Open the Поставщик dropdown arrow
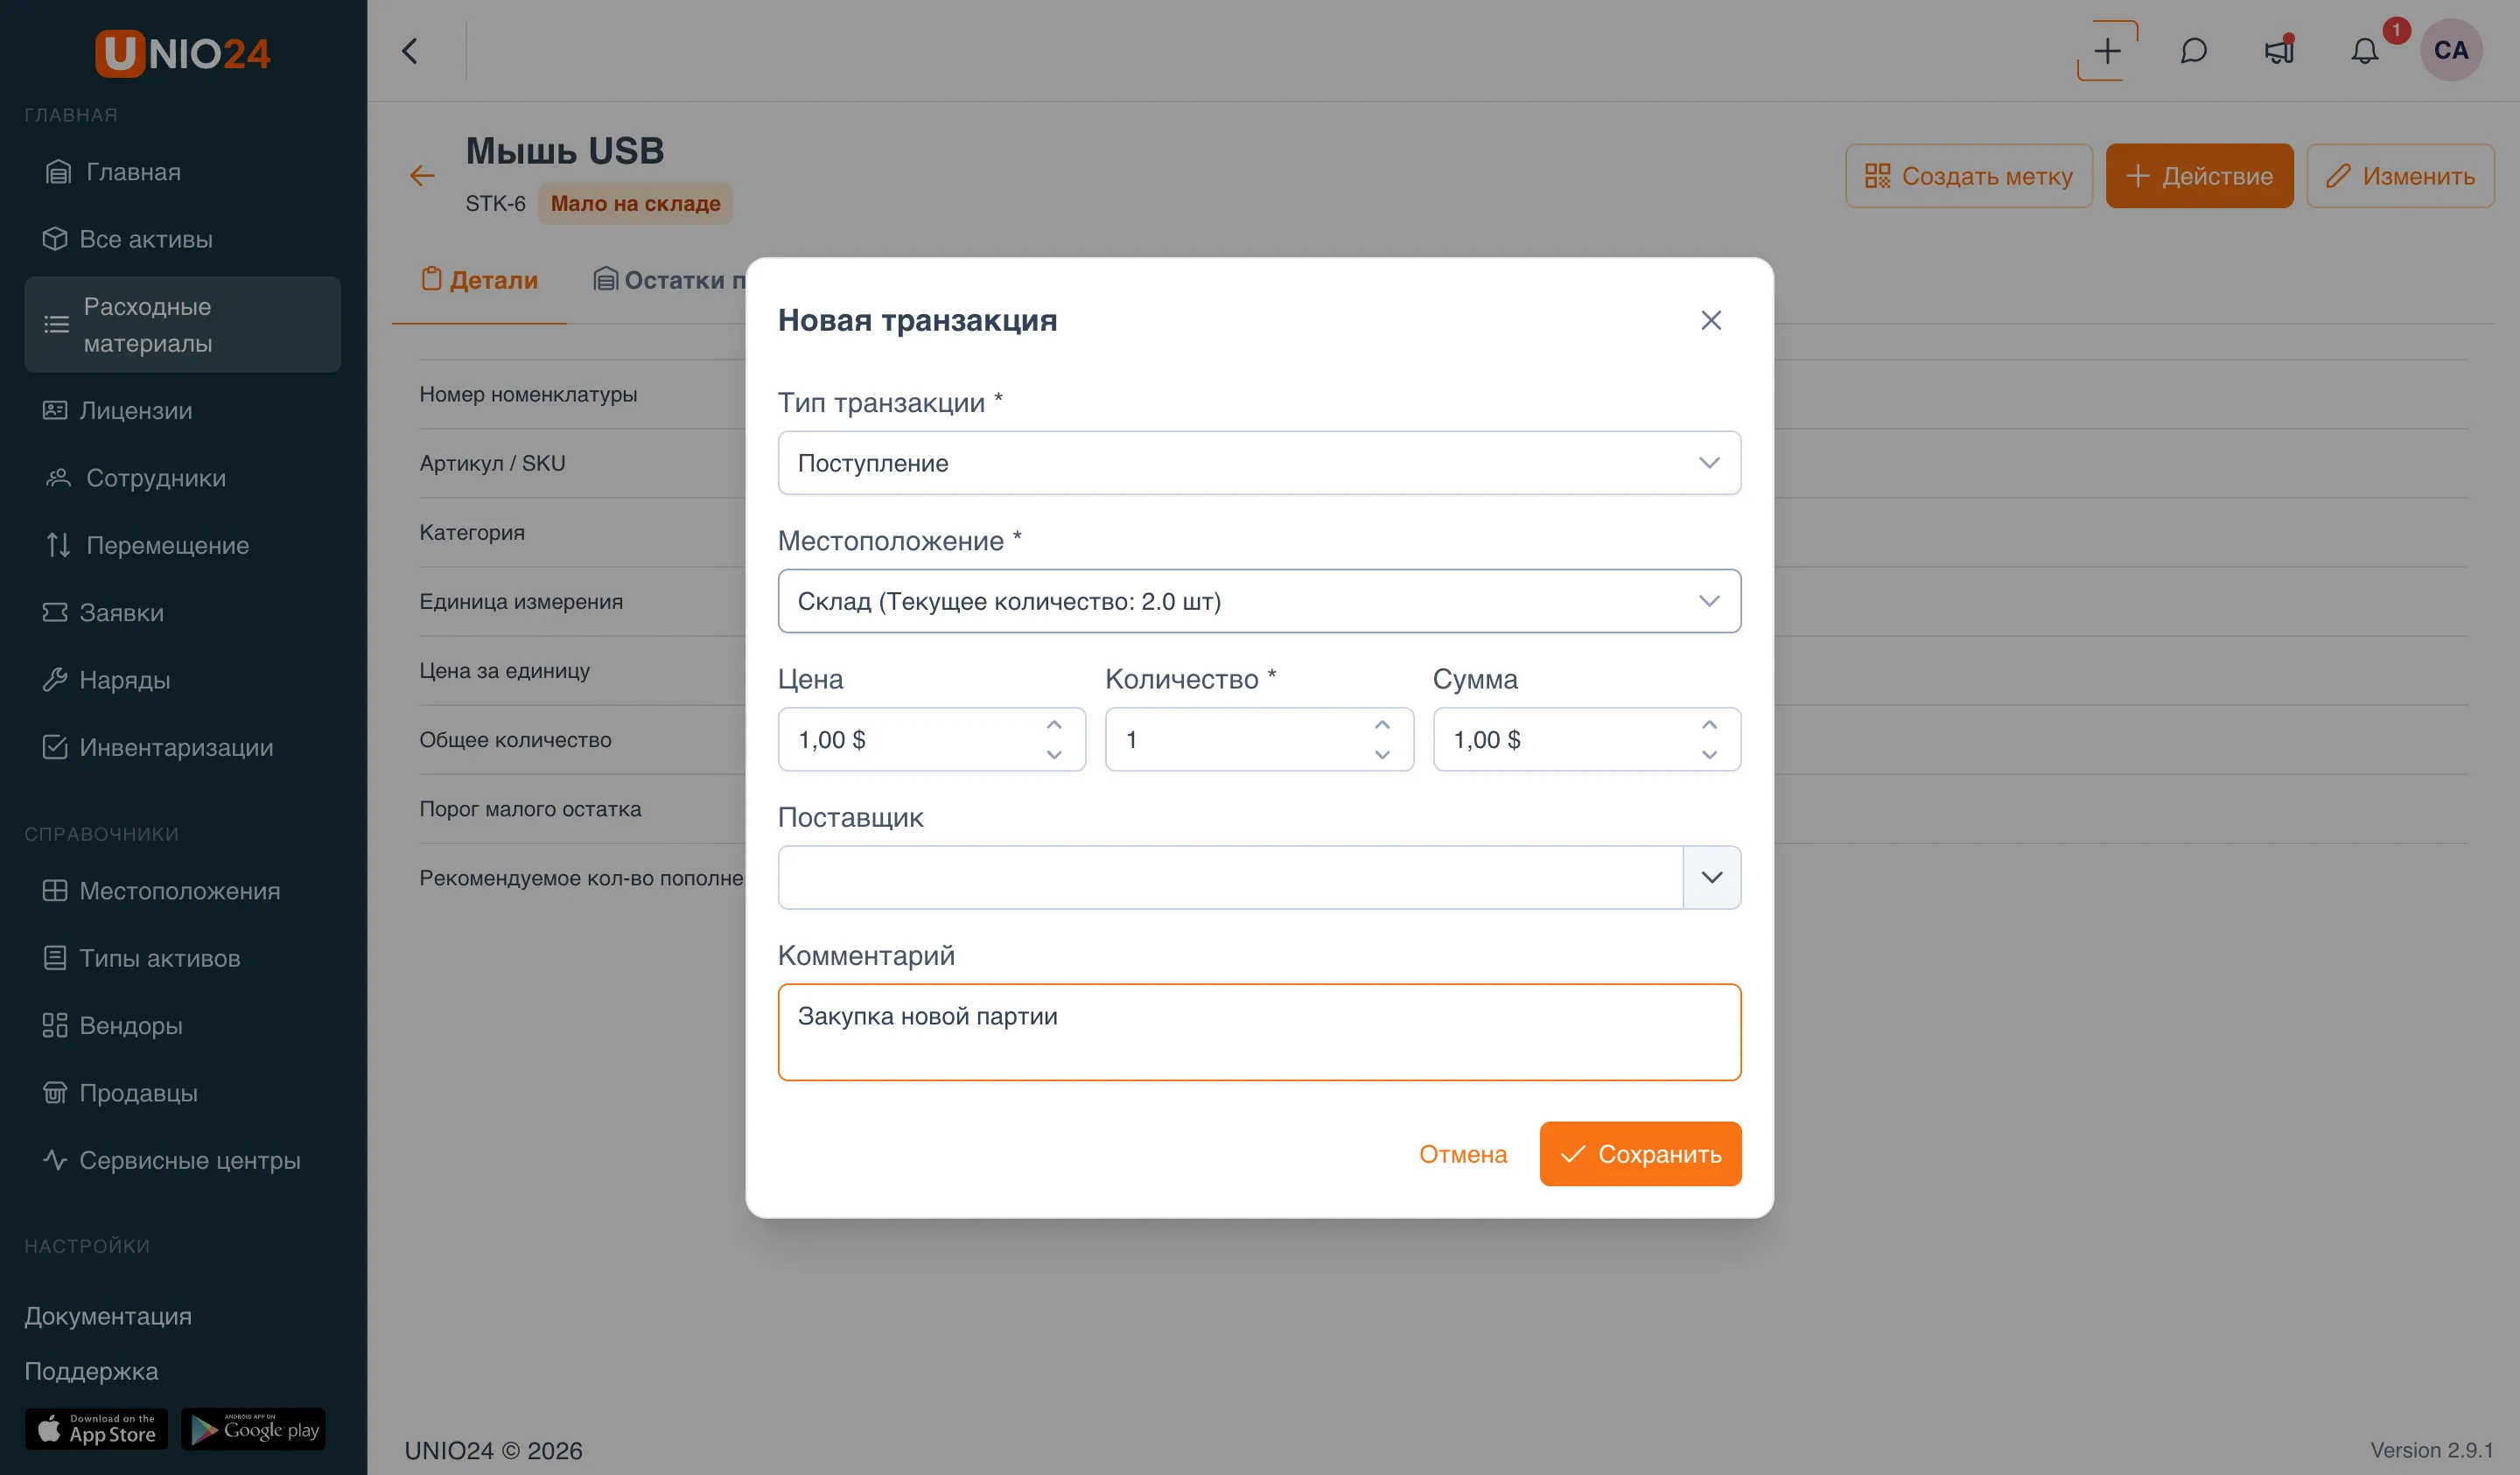The height and width of the screenshot is (1475, 2520). click(x=1712, y=877)
